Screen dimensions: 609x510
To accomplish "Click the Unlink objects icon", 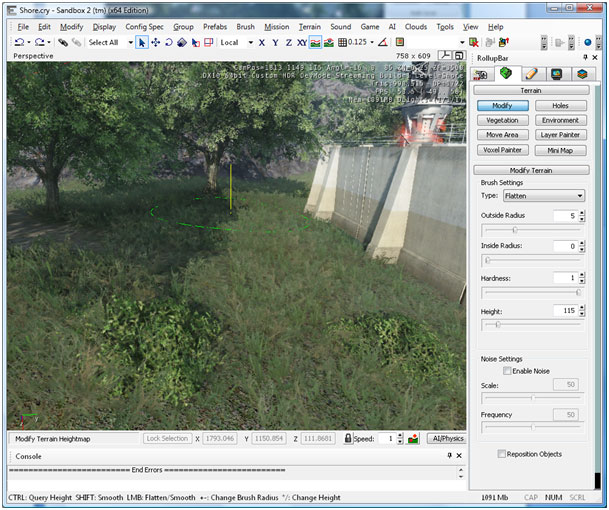I will (x=77, y=42).
